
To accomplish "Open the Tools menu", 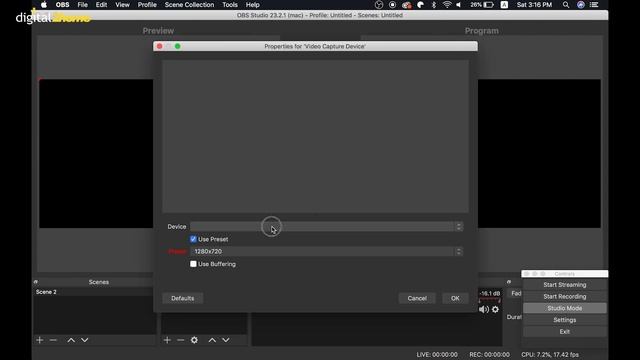I will [230, 5].
